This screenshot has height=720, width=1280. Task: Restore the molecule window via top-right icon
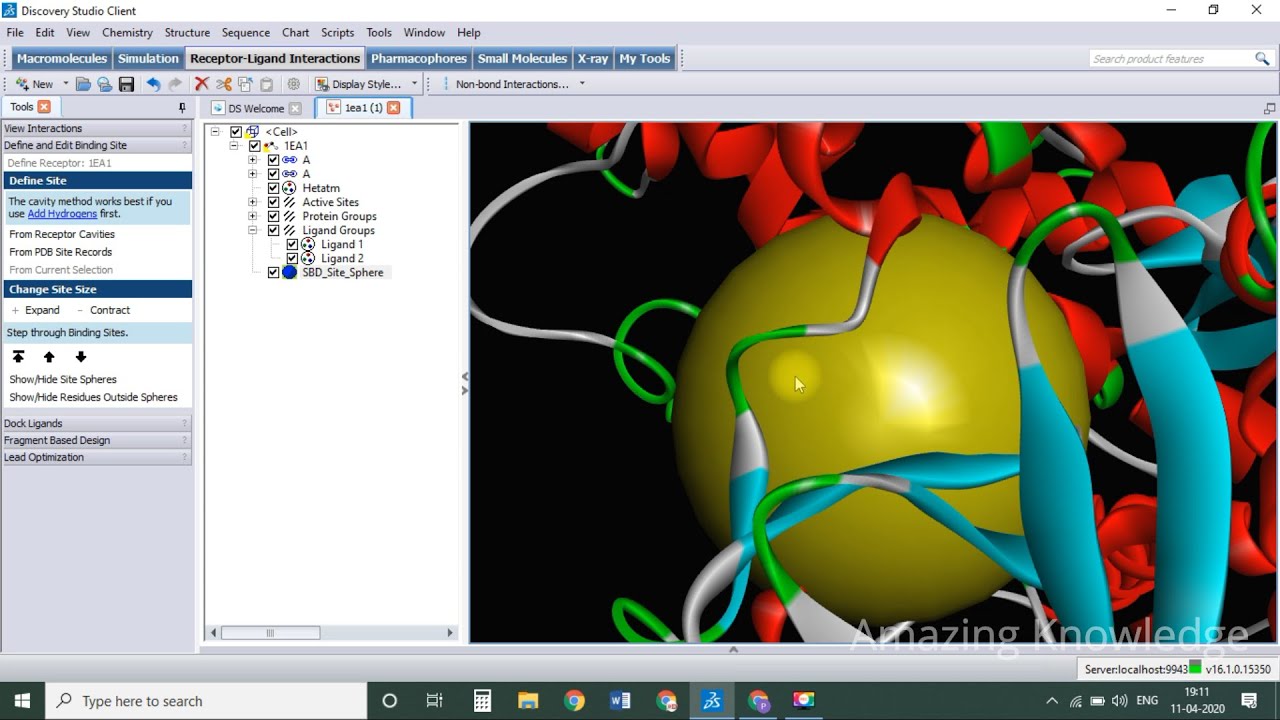pos(1270,108)
